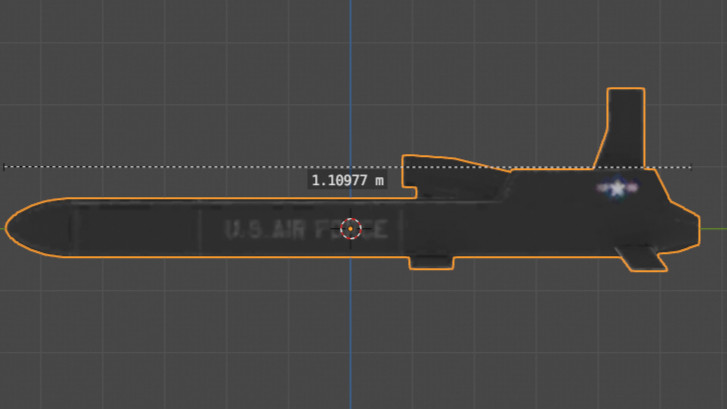Image resolution: width=727 pixels, height=409 pixels.
Task: Click the star insignia on the missile
Action: (x=617, y=188)
